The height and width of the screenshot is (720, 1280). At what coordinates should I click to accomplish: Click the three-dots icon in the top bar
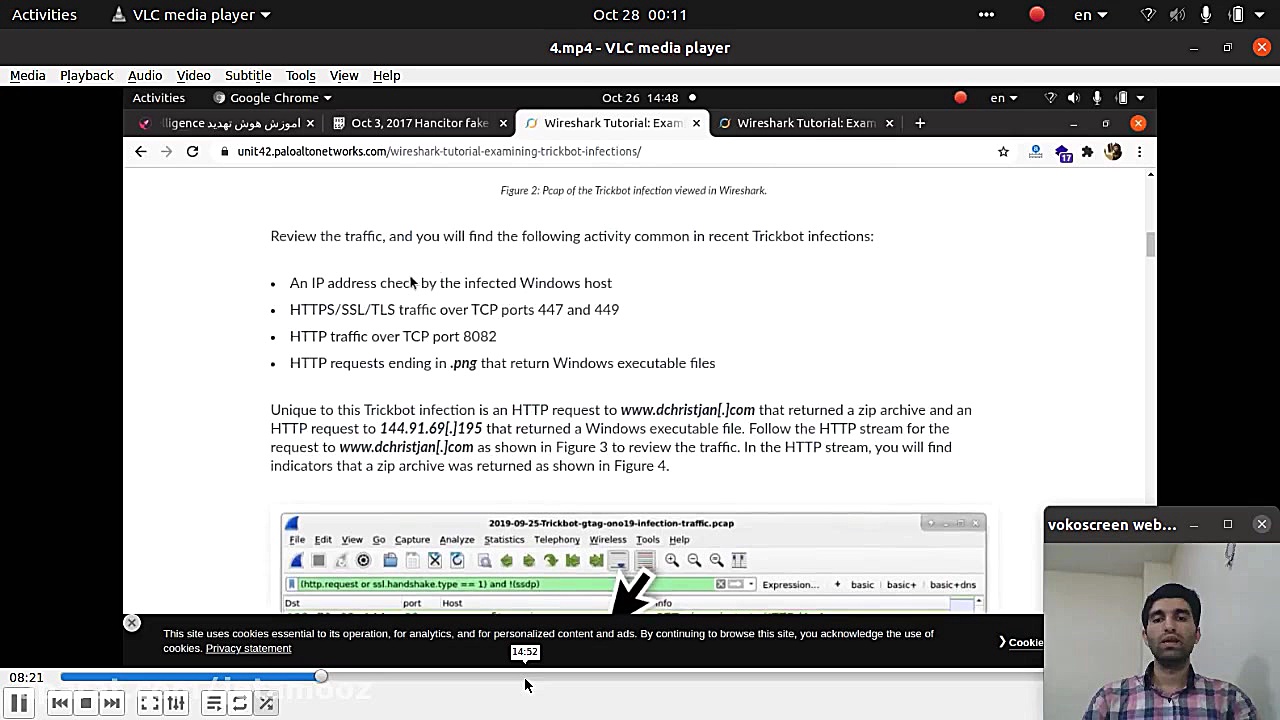(987, 14)
